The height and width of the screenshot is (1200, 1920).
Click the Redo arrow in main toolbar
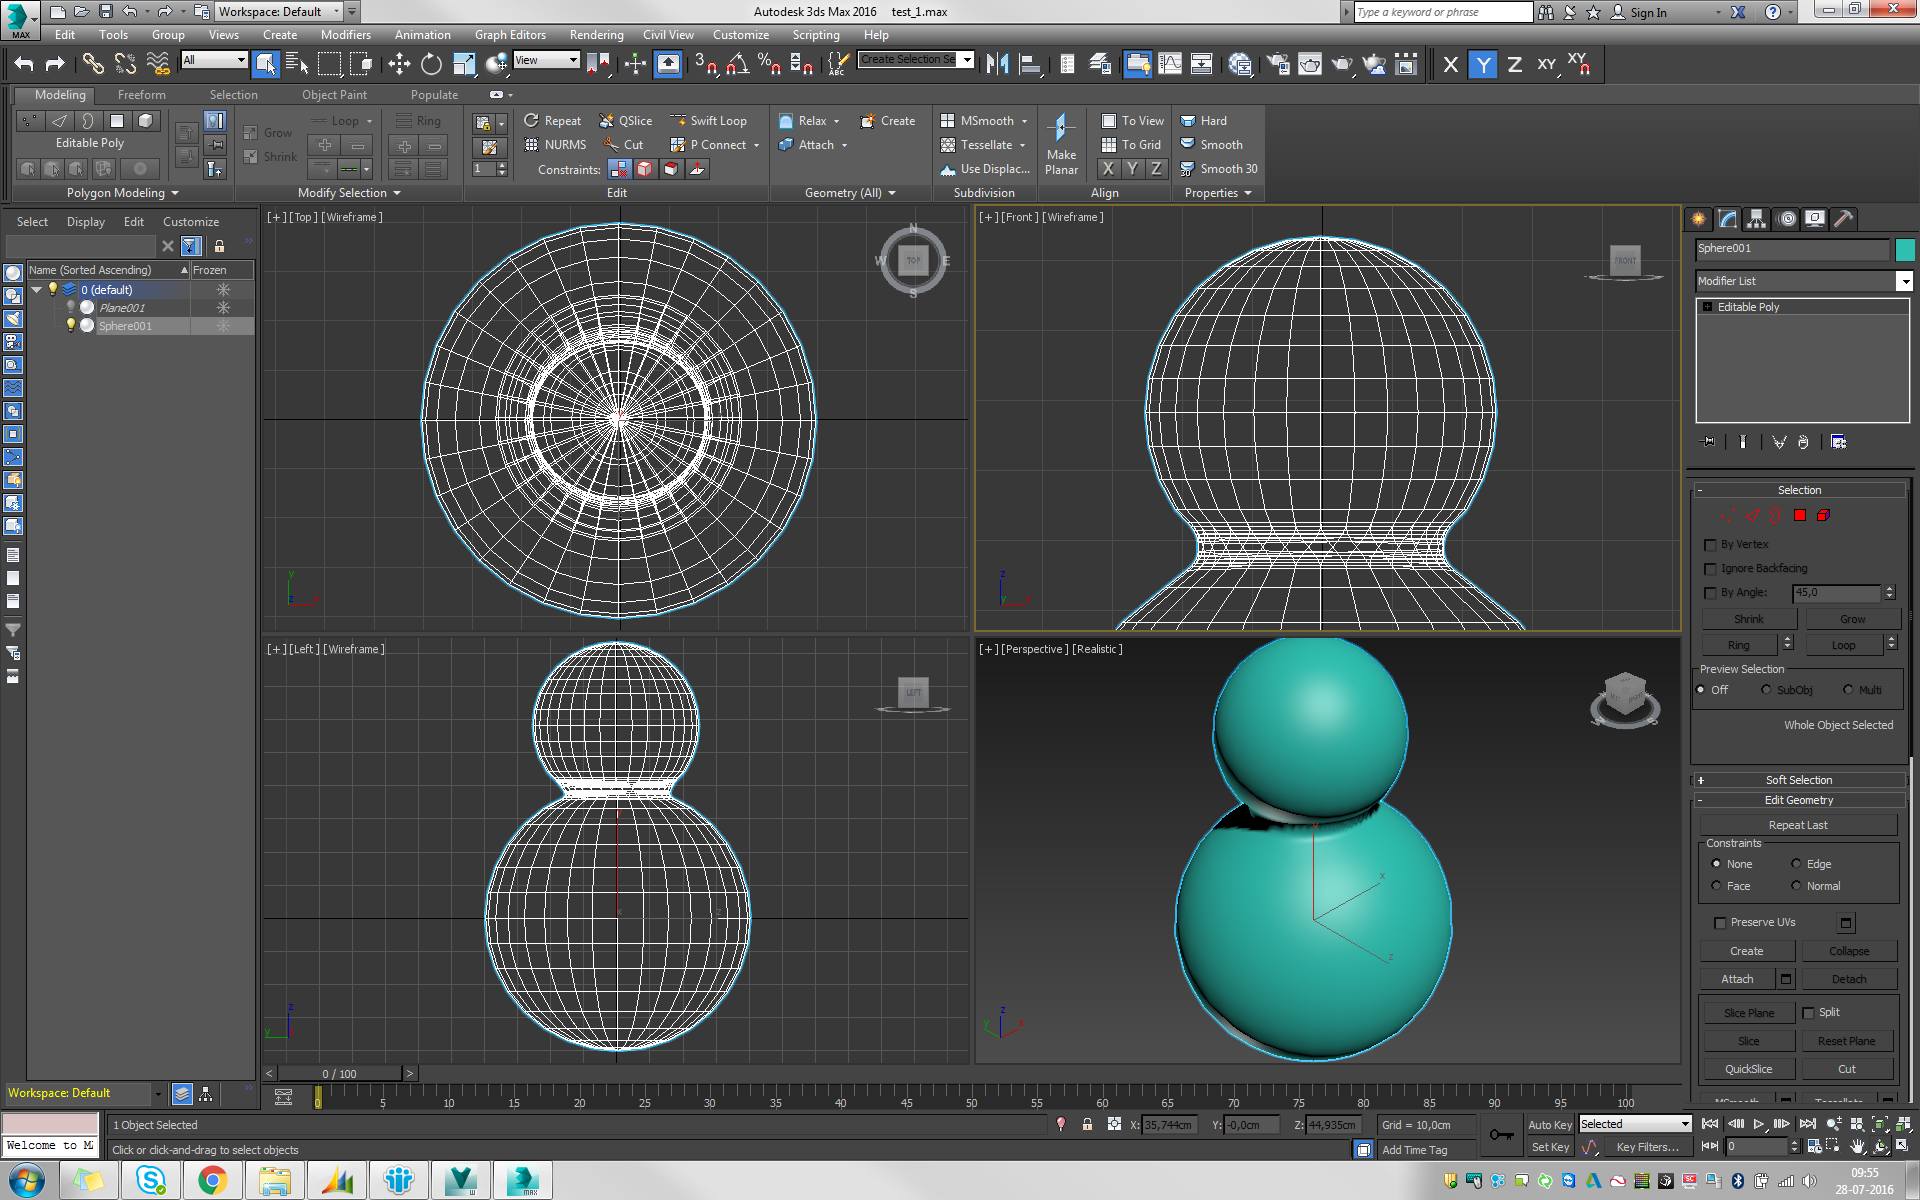56,64
